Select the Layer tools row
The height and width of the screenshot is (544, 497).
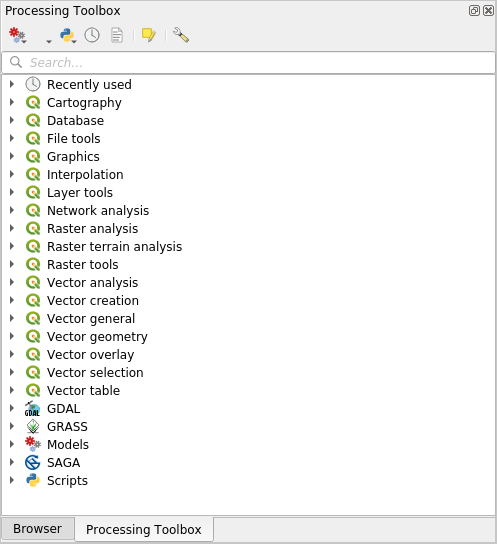[x=248, y=193]
